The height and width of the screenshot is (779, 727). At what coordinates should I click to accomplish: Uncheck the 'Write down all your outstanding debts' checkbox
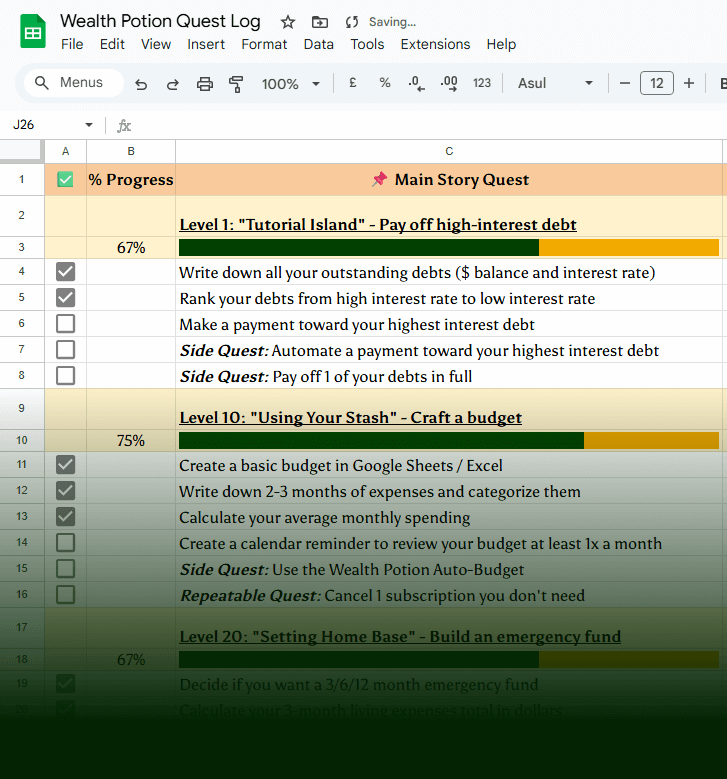pyautogui.click(x=65, y=272)
